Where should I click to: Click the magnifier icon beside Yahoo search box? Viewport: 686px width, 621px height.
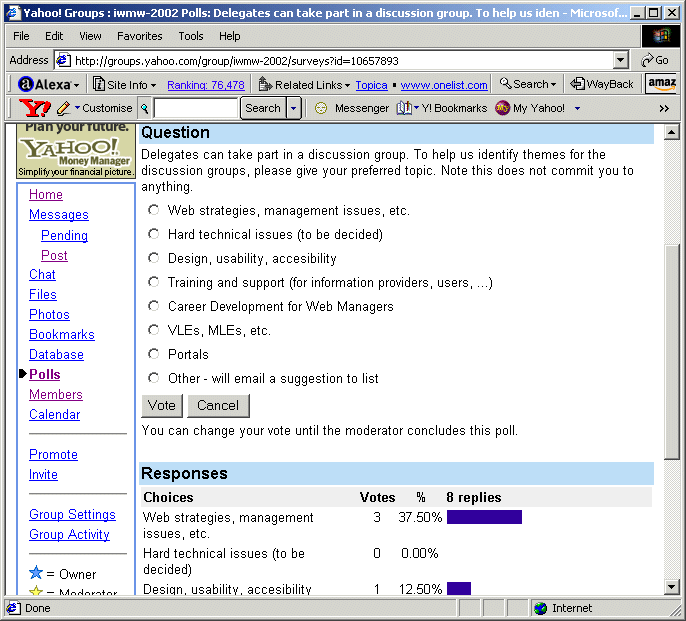[144, 108]
